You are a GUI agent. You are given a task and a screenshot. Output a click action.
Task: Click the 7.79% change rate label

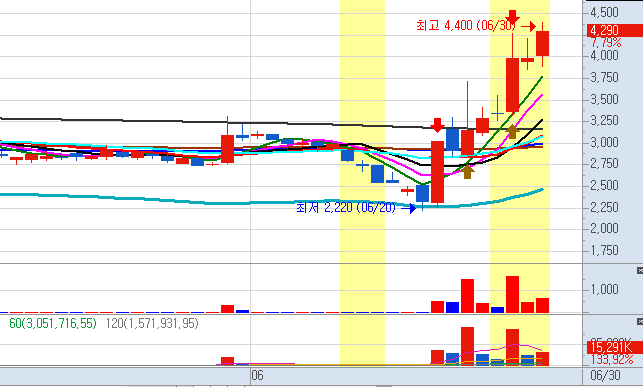(606, 42)
